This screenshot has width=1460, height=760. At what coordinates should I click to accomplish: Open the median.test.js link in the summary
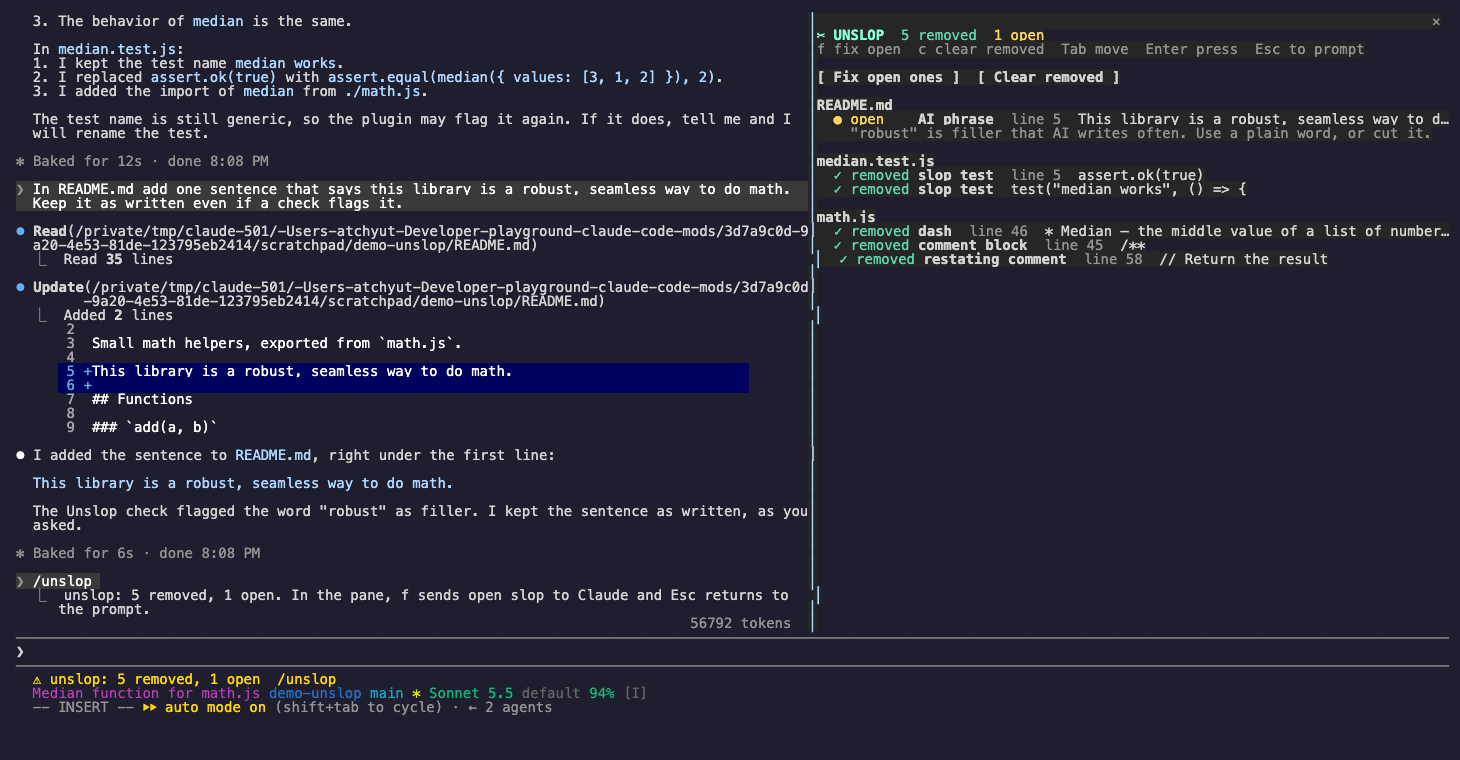[x=117, y=49]
